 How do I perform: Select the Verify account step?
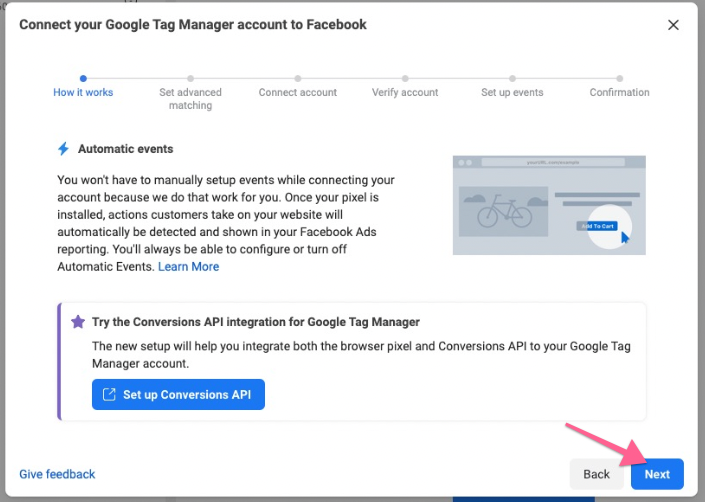[x=405, y=93]
